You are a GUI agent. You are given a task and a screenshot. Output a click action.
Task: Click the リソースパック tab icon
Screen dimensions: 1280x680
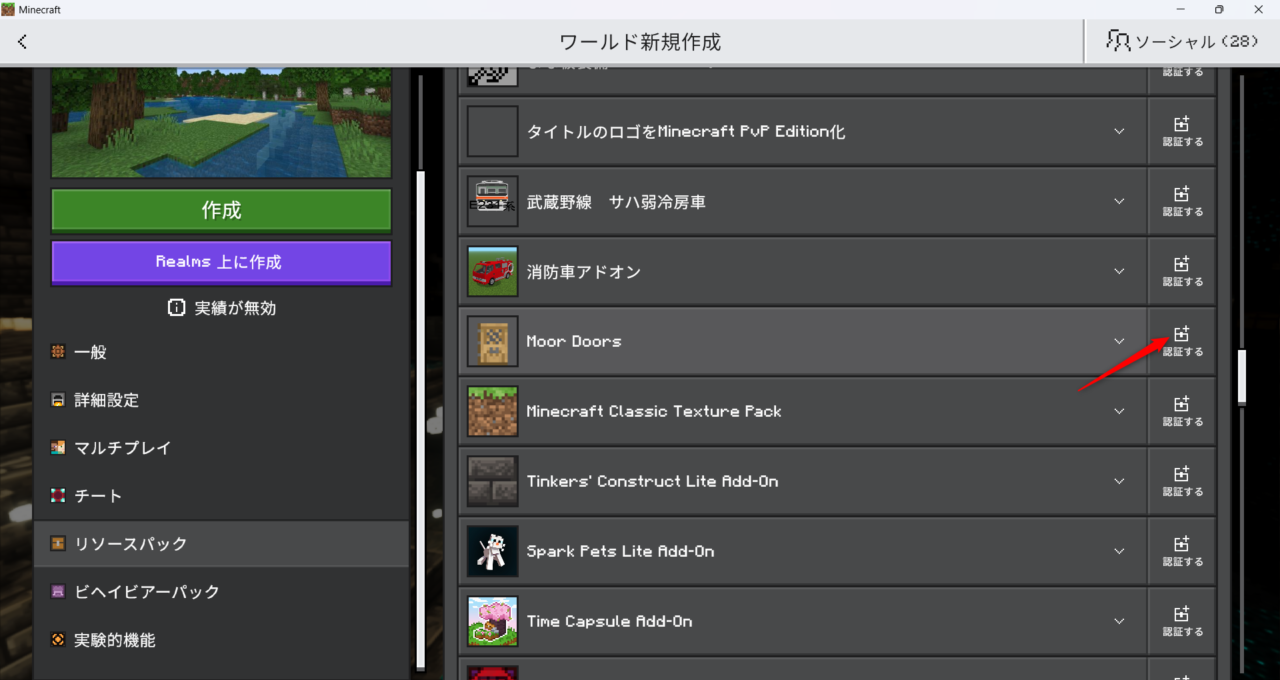[x=58, y=544]
